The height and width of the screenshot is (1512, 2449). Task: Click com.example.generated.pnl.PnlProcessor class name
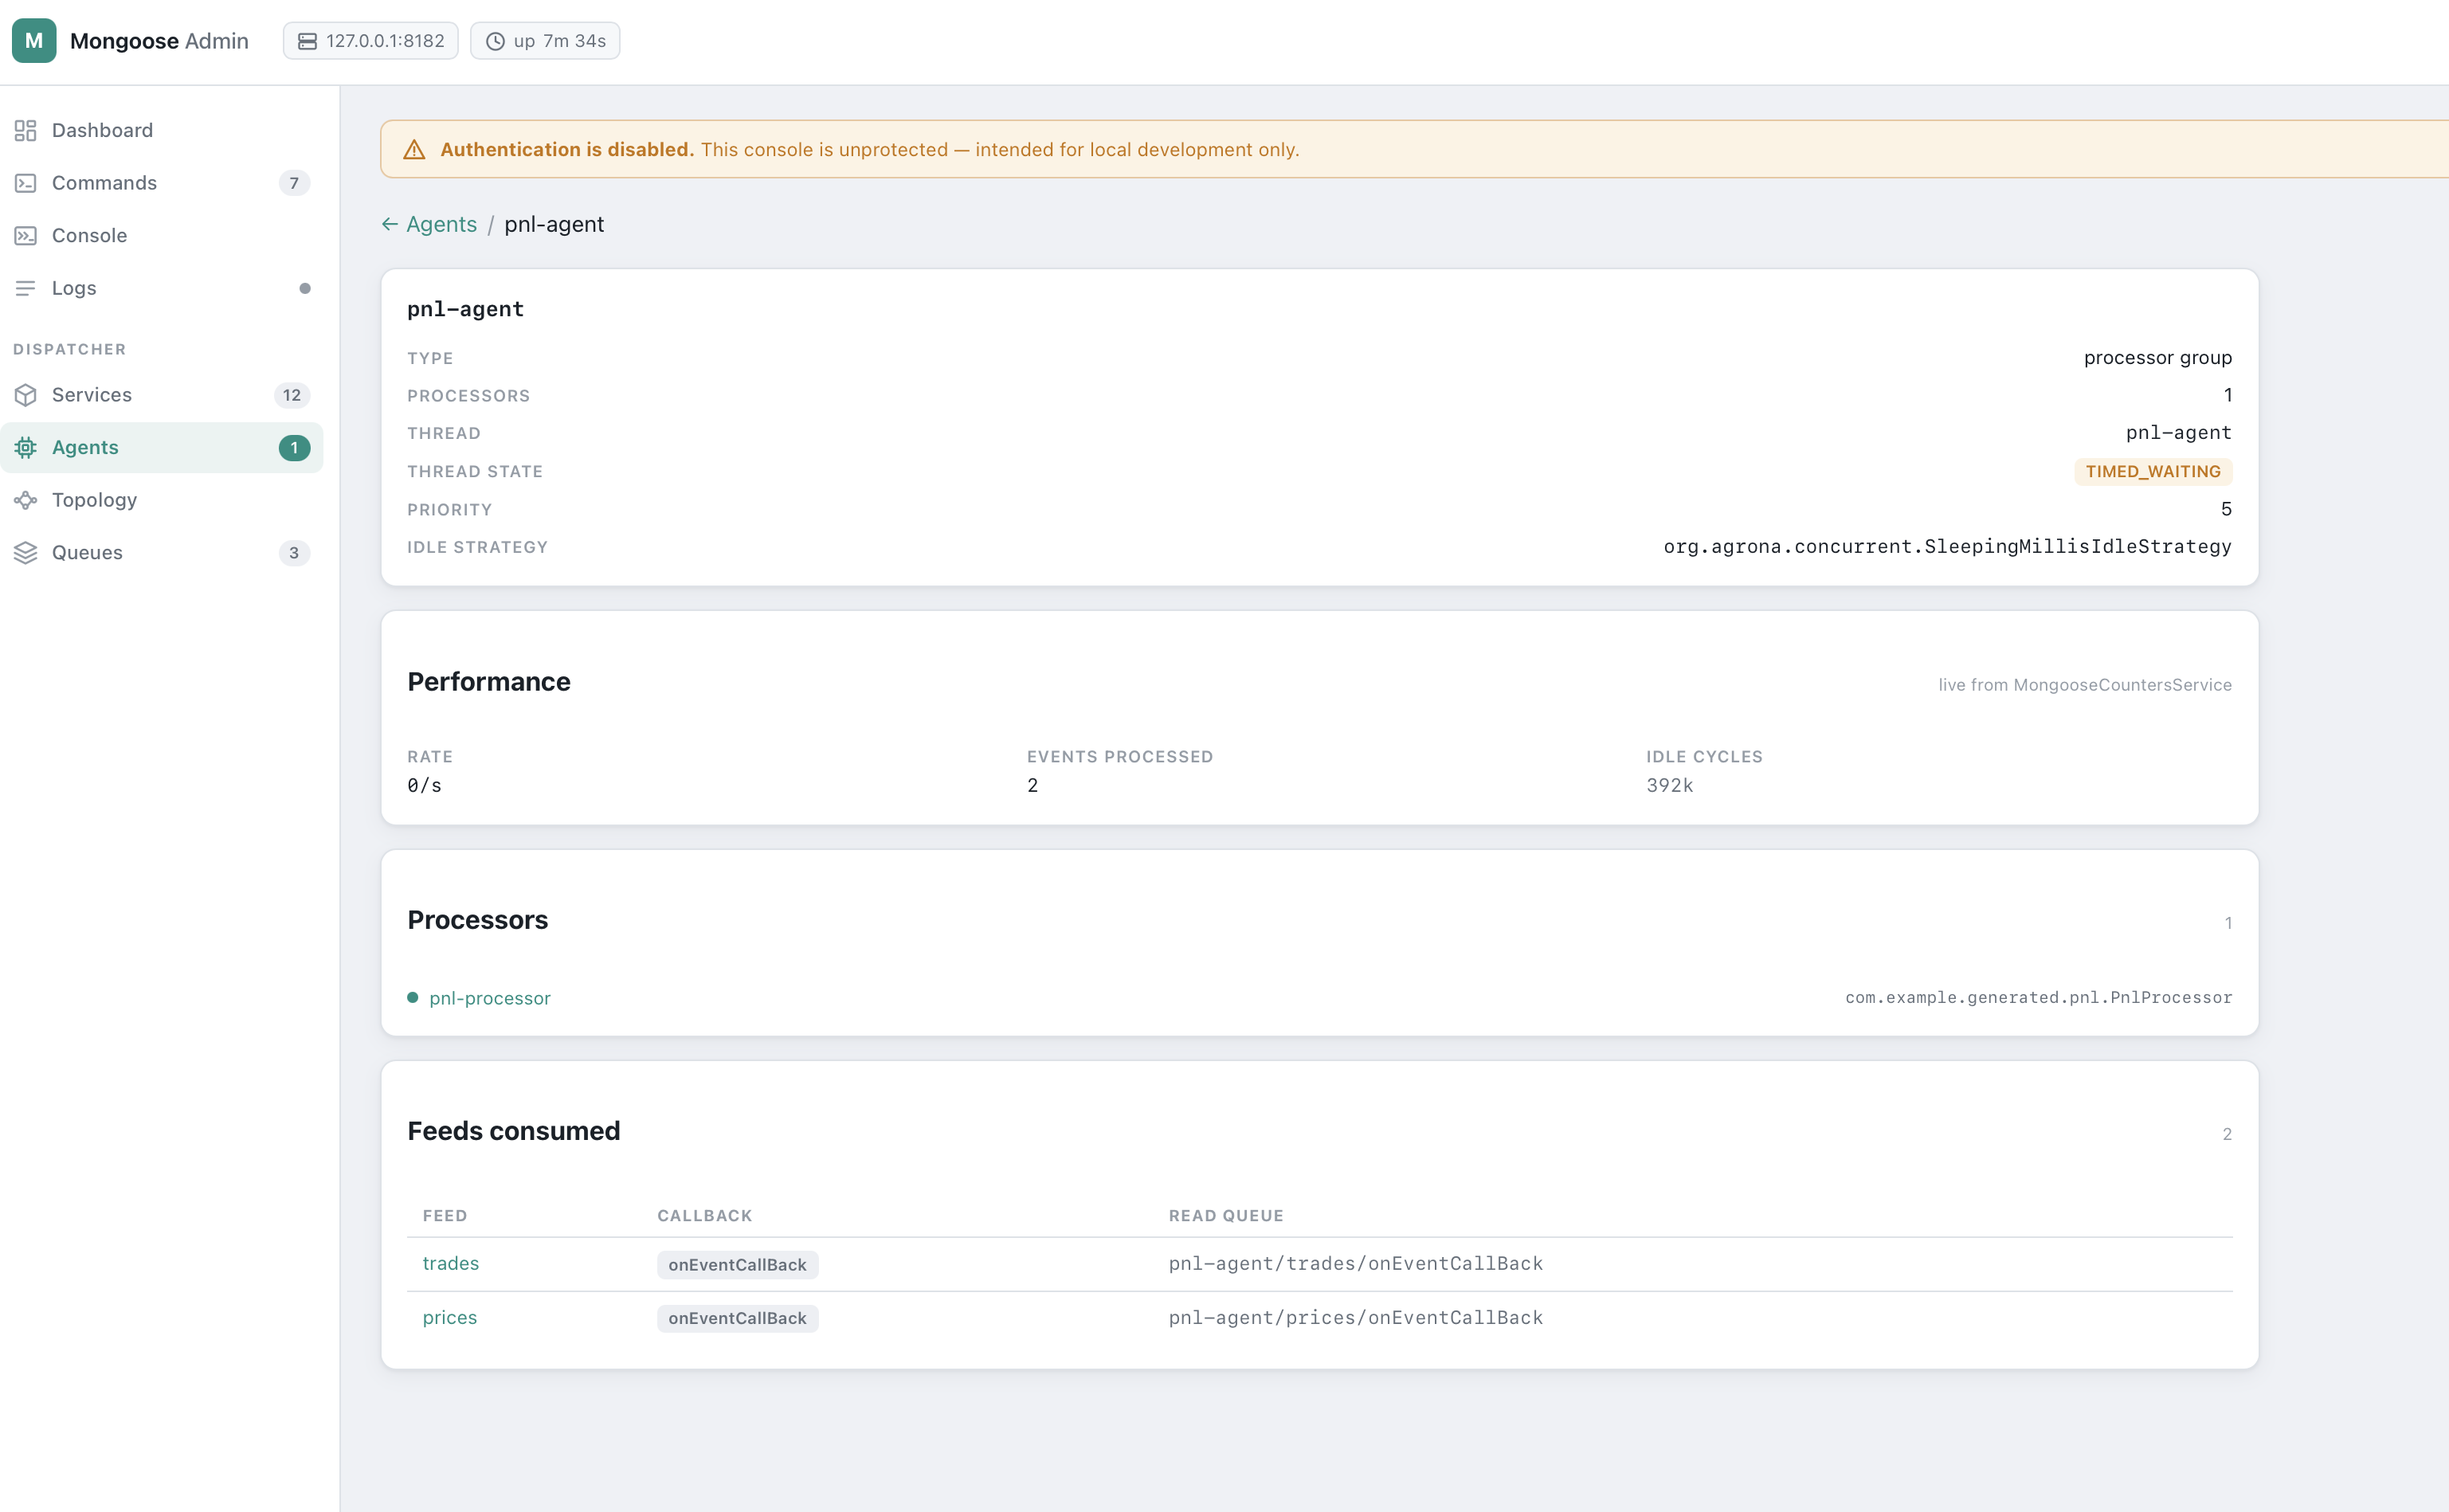(2038, 997)
